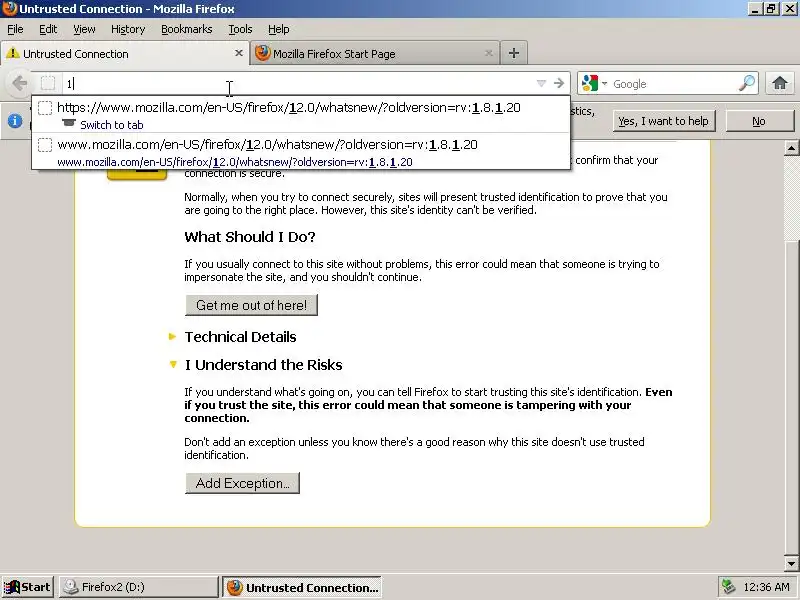Screen dimensions: 800x600
Task: Click Yes, I want to help button
Action: pos(663,121)
